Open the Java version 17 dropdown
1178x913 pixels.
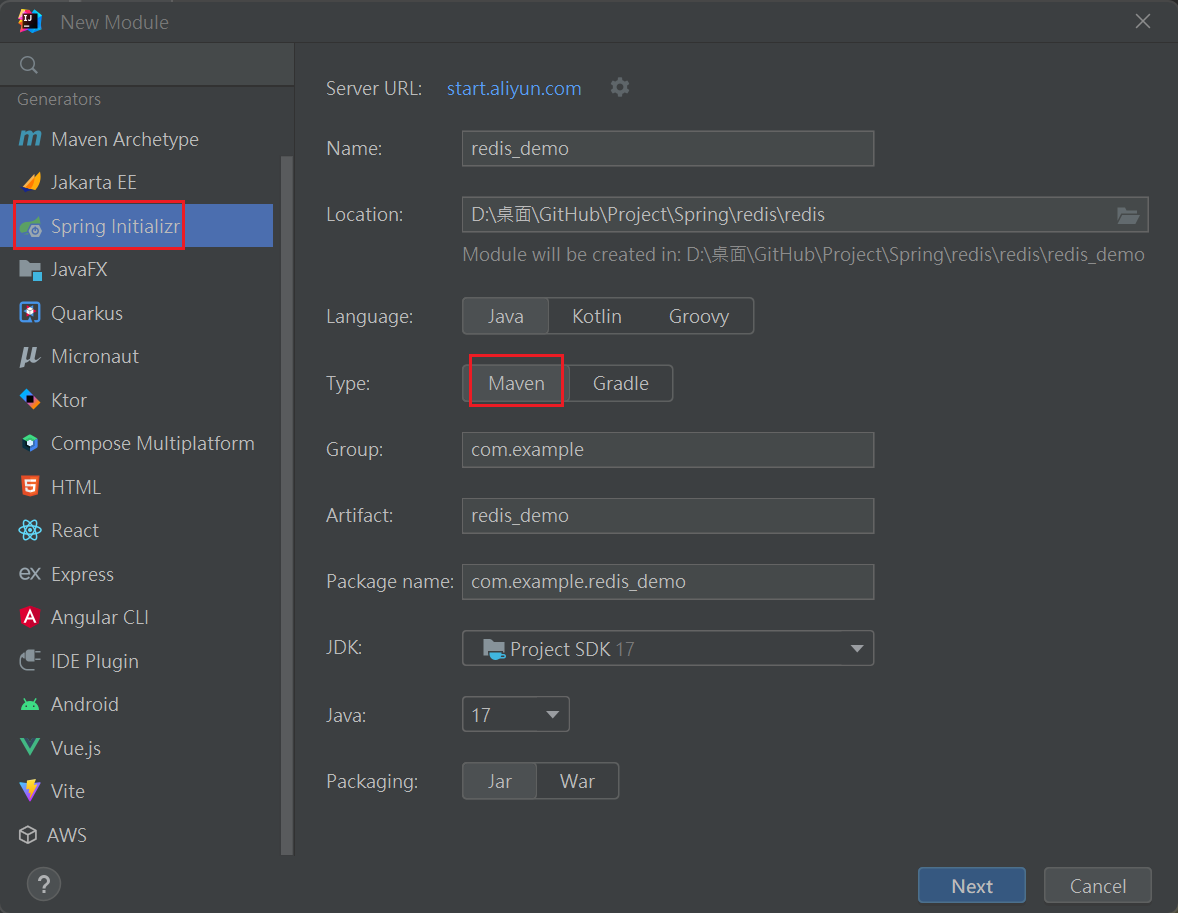pyautogui.click(x=515, y=715)
